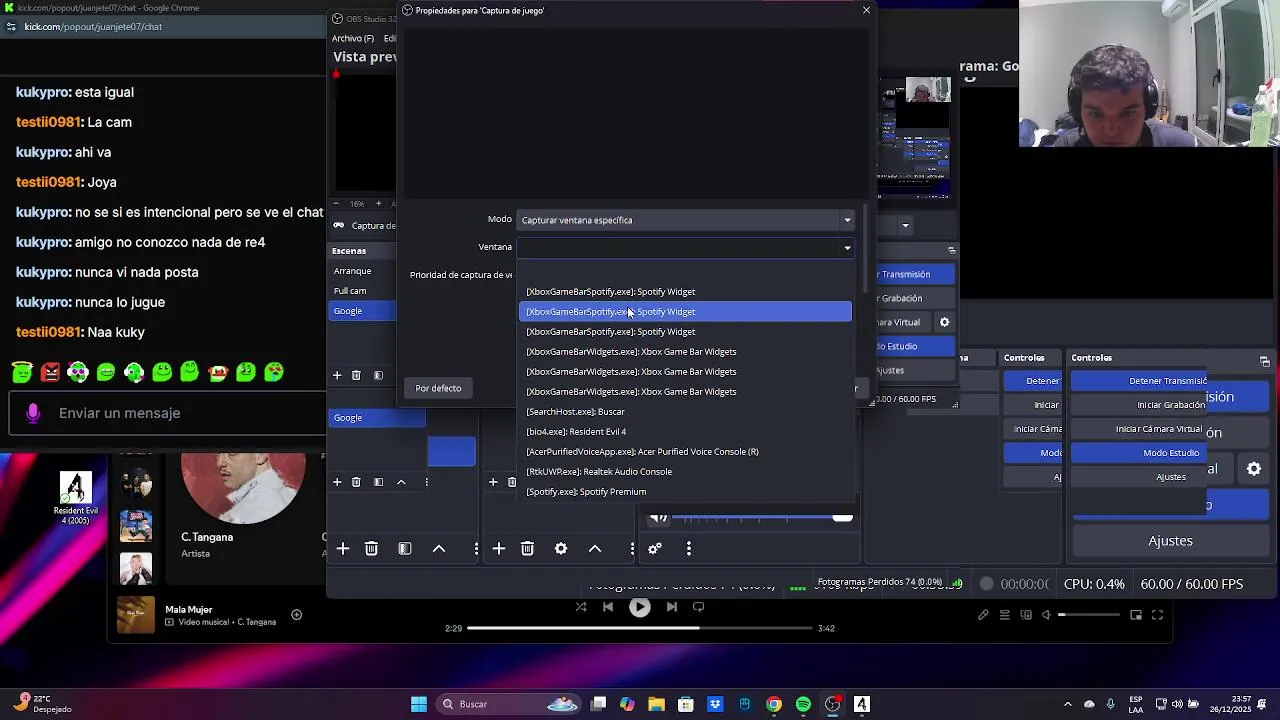Open Google Chrome from the taskbar
Viewport: 1280px width, 720px height.
tap(774, 704)
